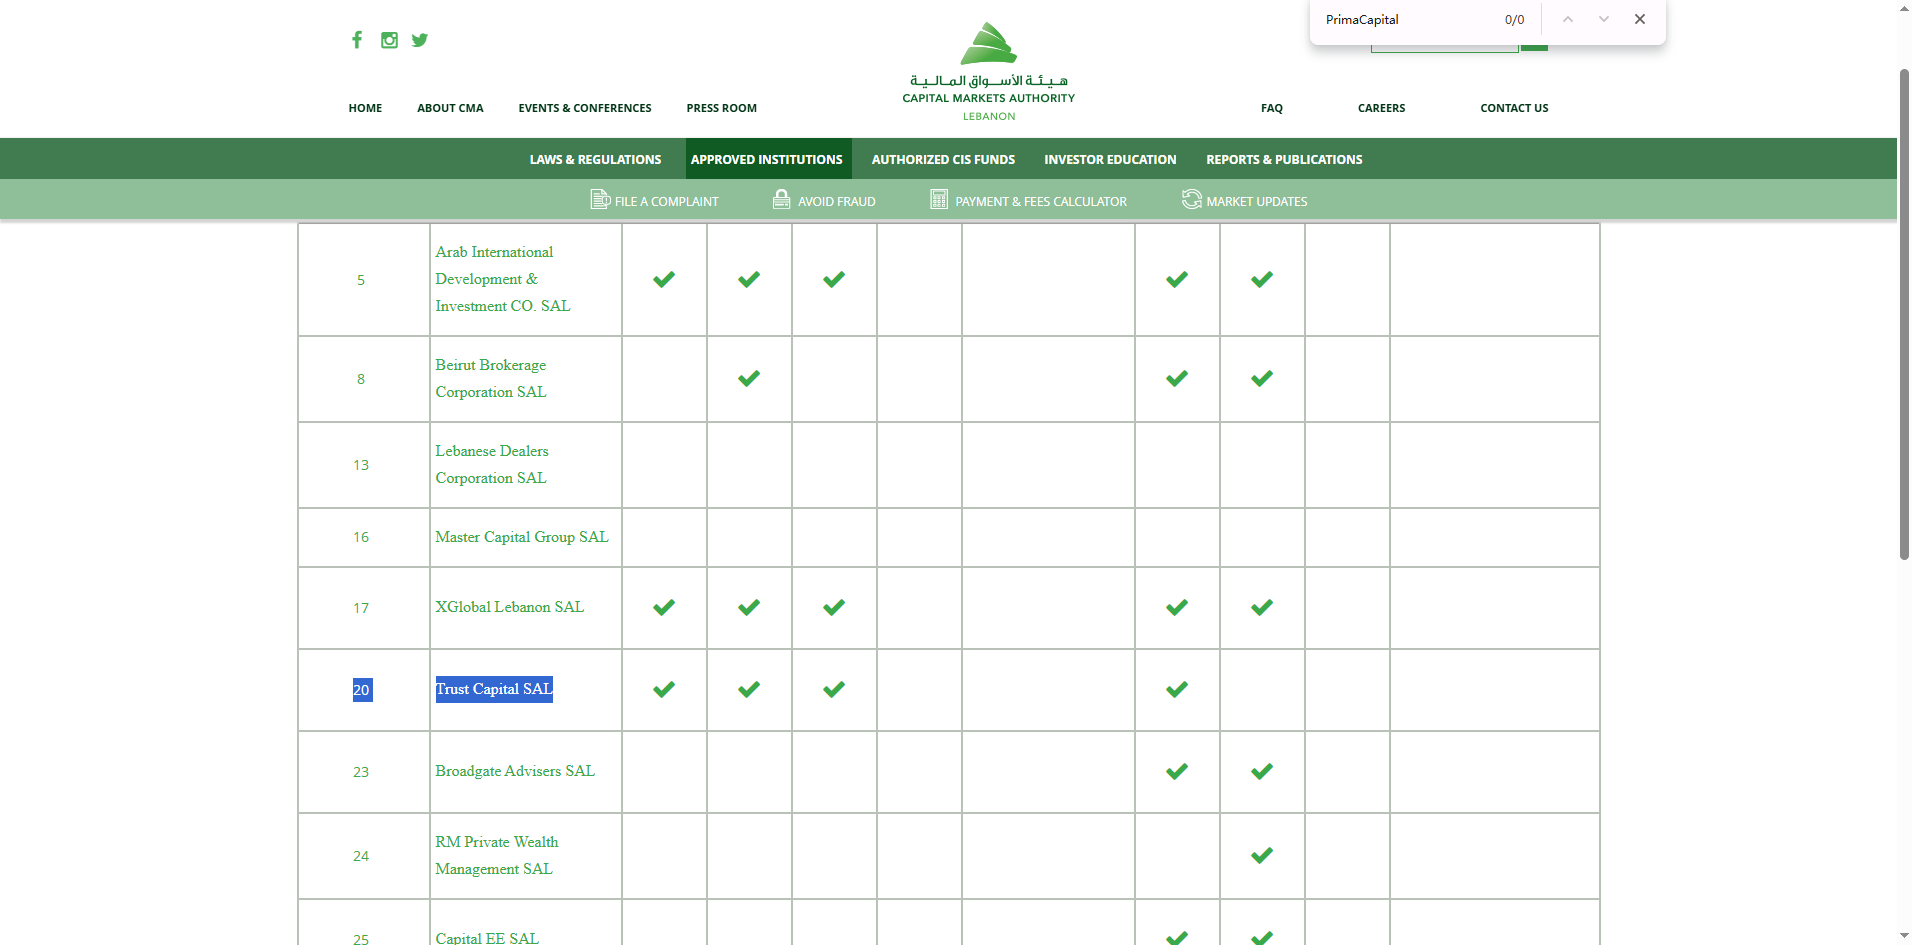Go to previous find result arrow

pyautogui.click(x=1568, y=19)
